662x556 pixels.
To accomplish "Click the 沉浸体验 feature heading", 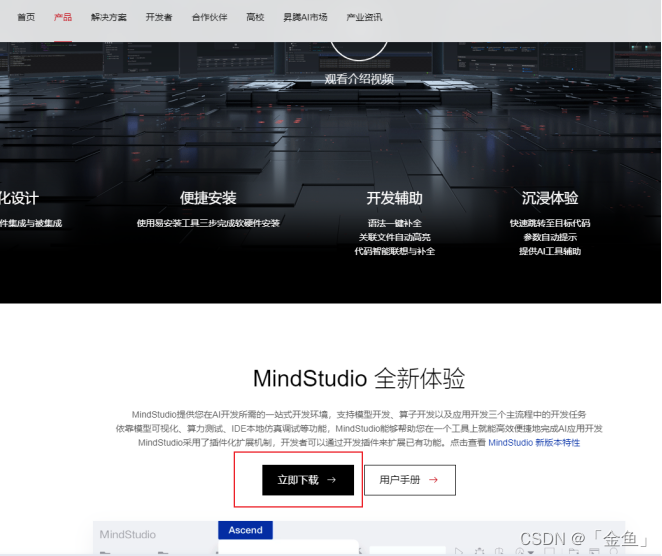I will tap(550, 198).
